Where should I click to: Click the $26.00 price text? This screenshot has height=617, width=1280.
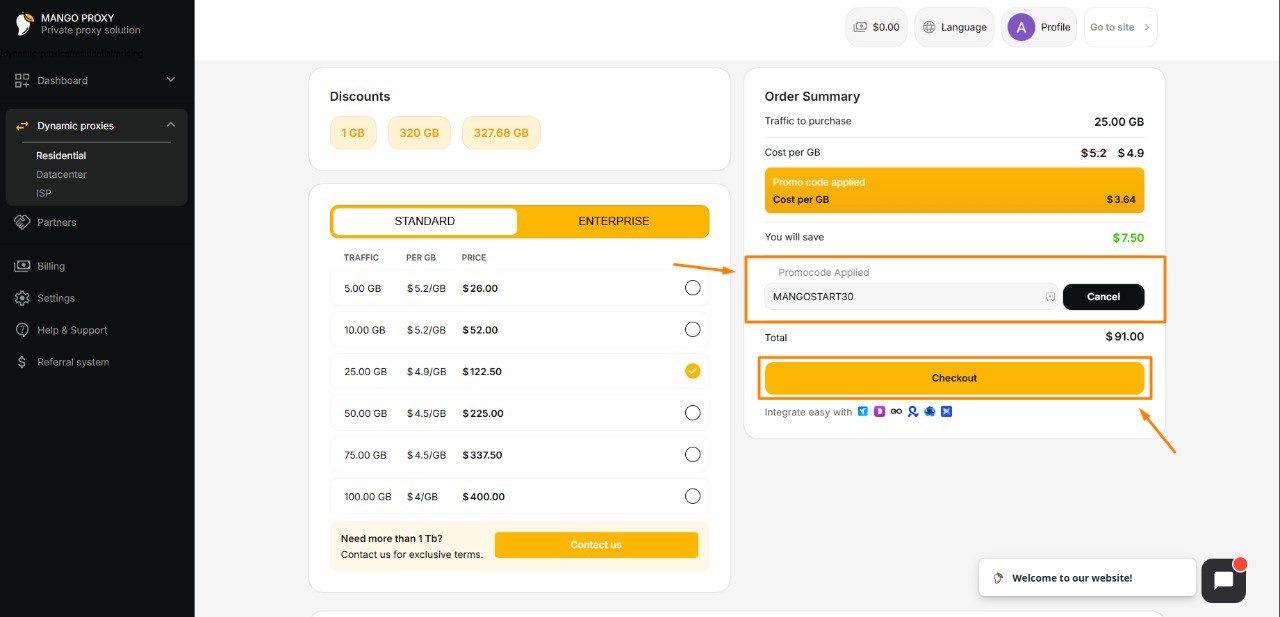480,288
